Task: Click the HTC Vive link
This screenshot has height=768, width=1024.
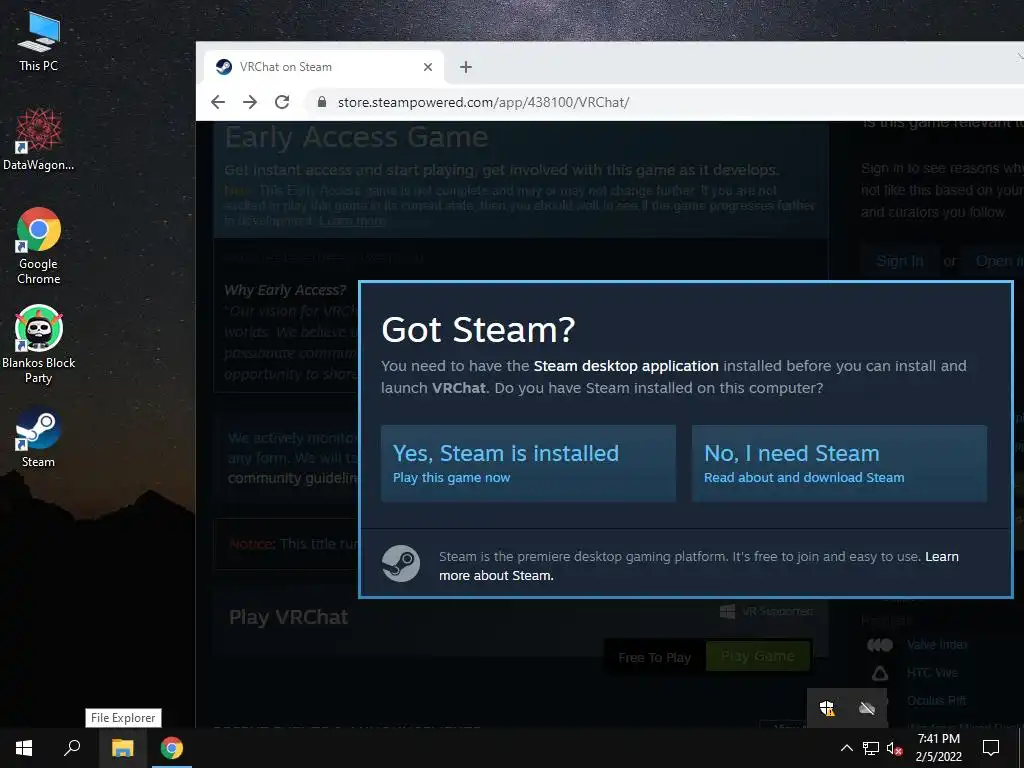Action: 932,673
